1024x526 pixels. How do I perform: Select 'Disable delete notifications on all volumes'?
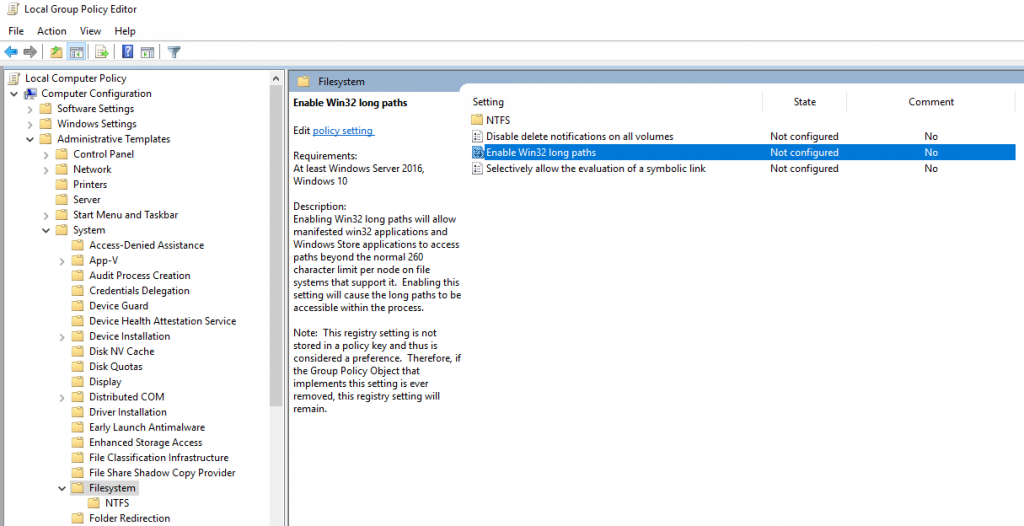(x=579, y=137)
